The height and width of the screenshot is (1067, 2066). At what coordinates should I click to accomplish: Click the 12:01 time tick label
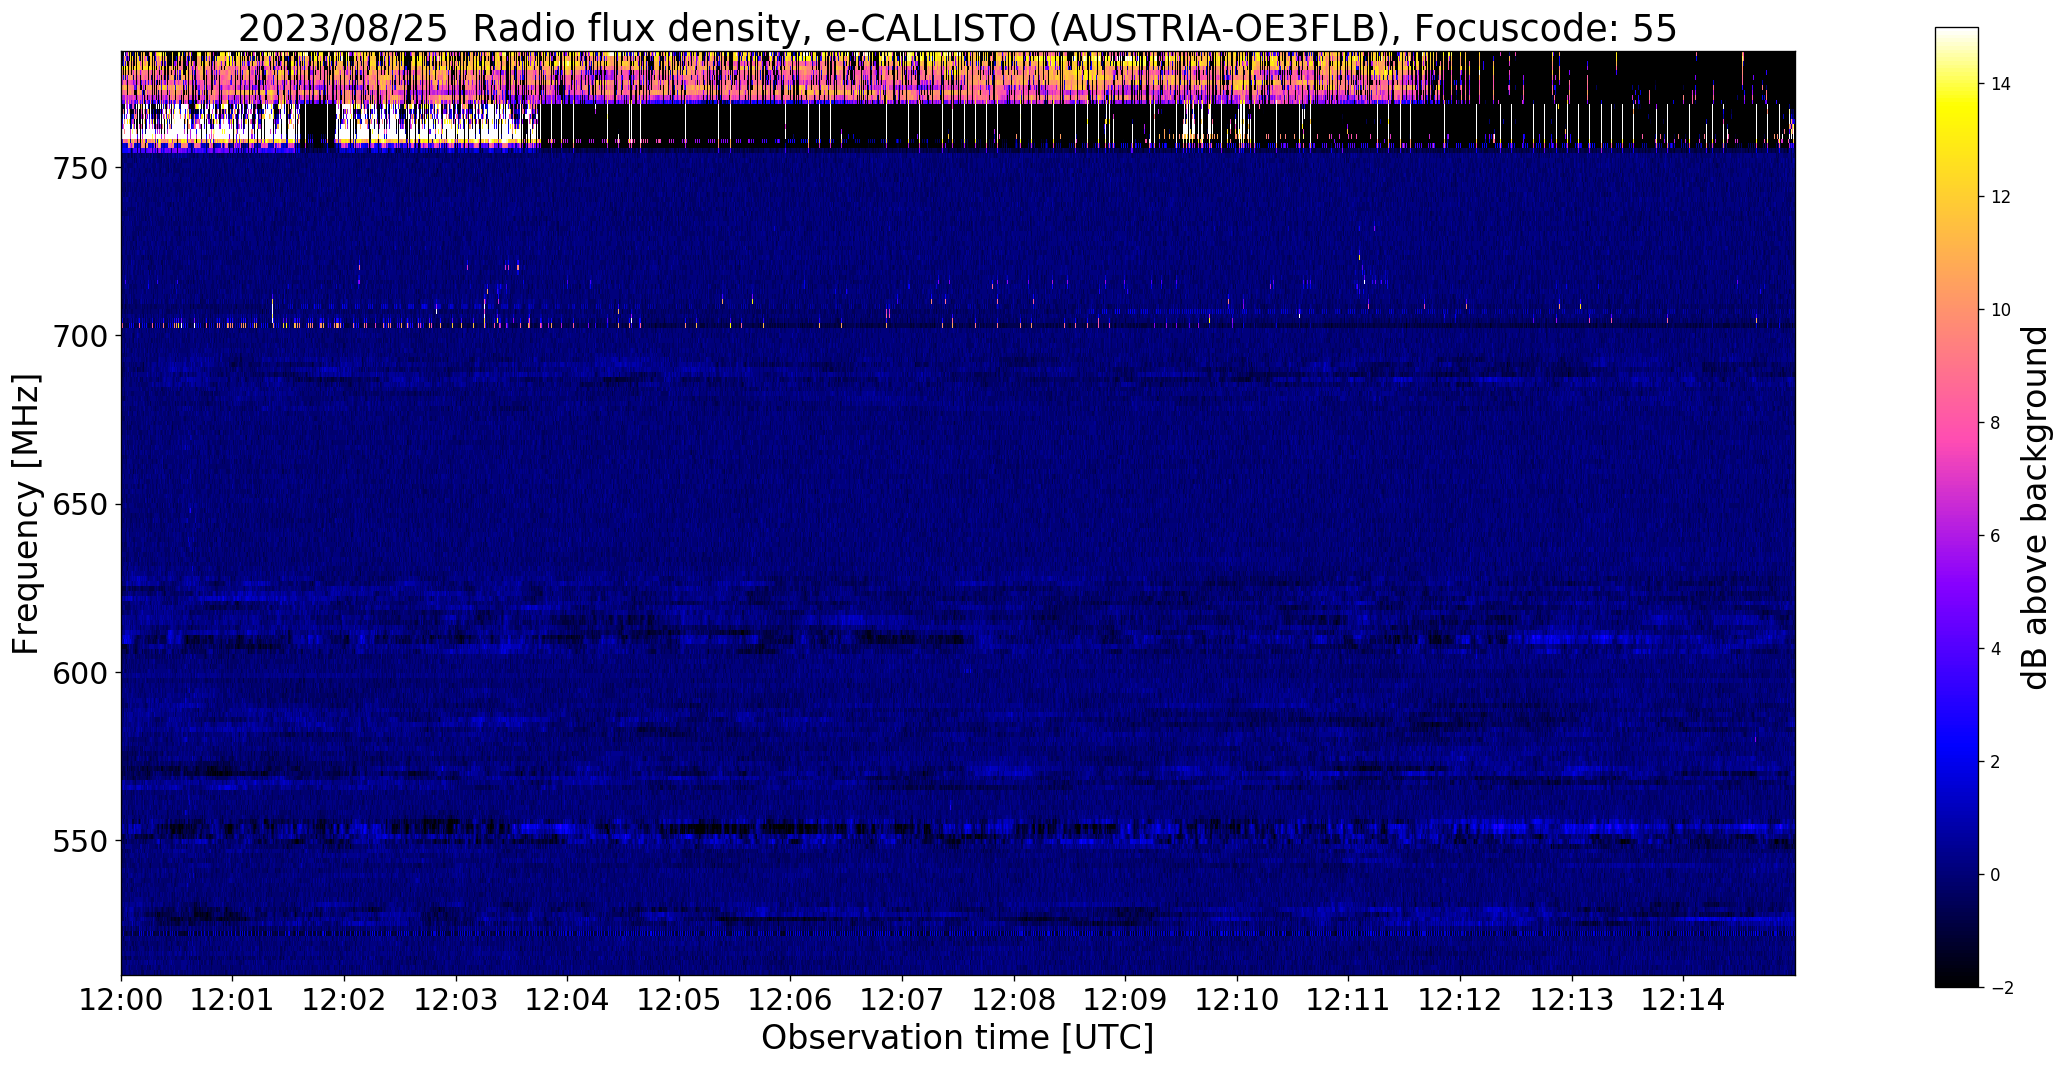coord(233,999)
